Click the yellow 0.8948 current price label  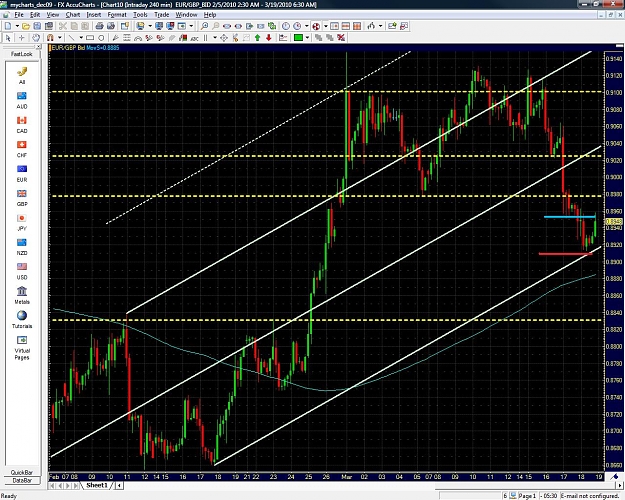point(614,221)
